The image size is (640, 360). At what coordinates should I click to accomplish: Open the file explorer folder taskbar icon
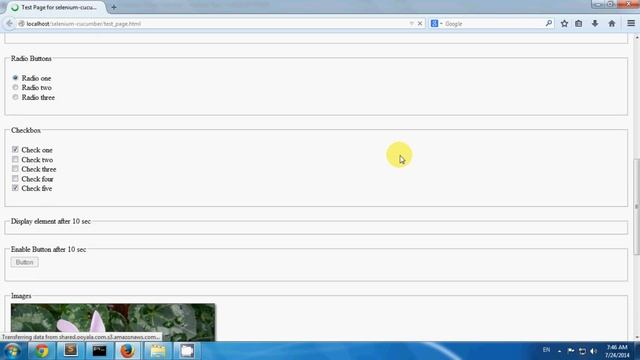[x=158, y=351]
